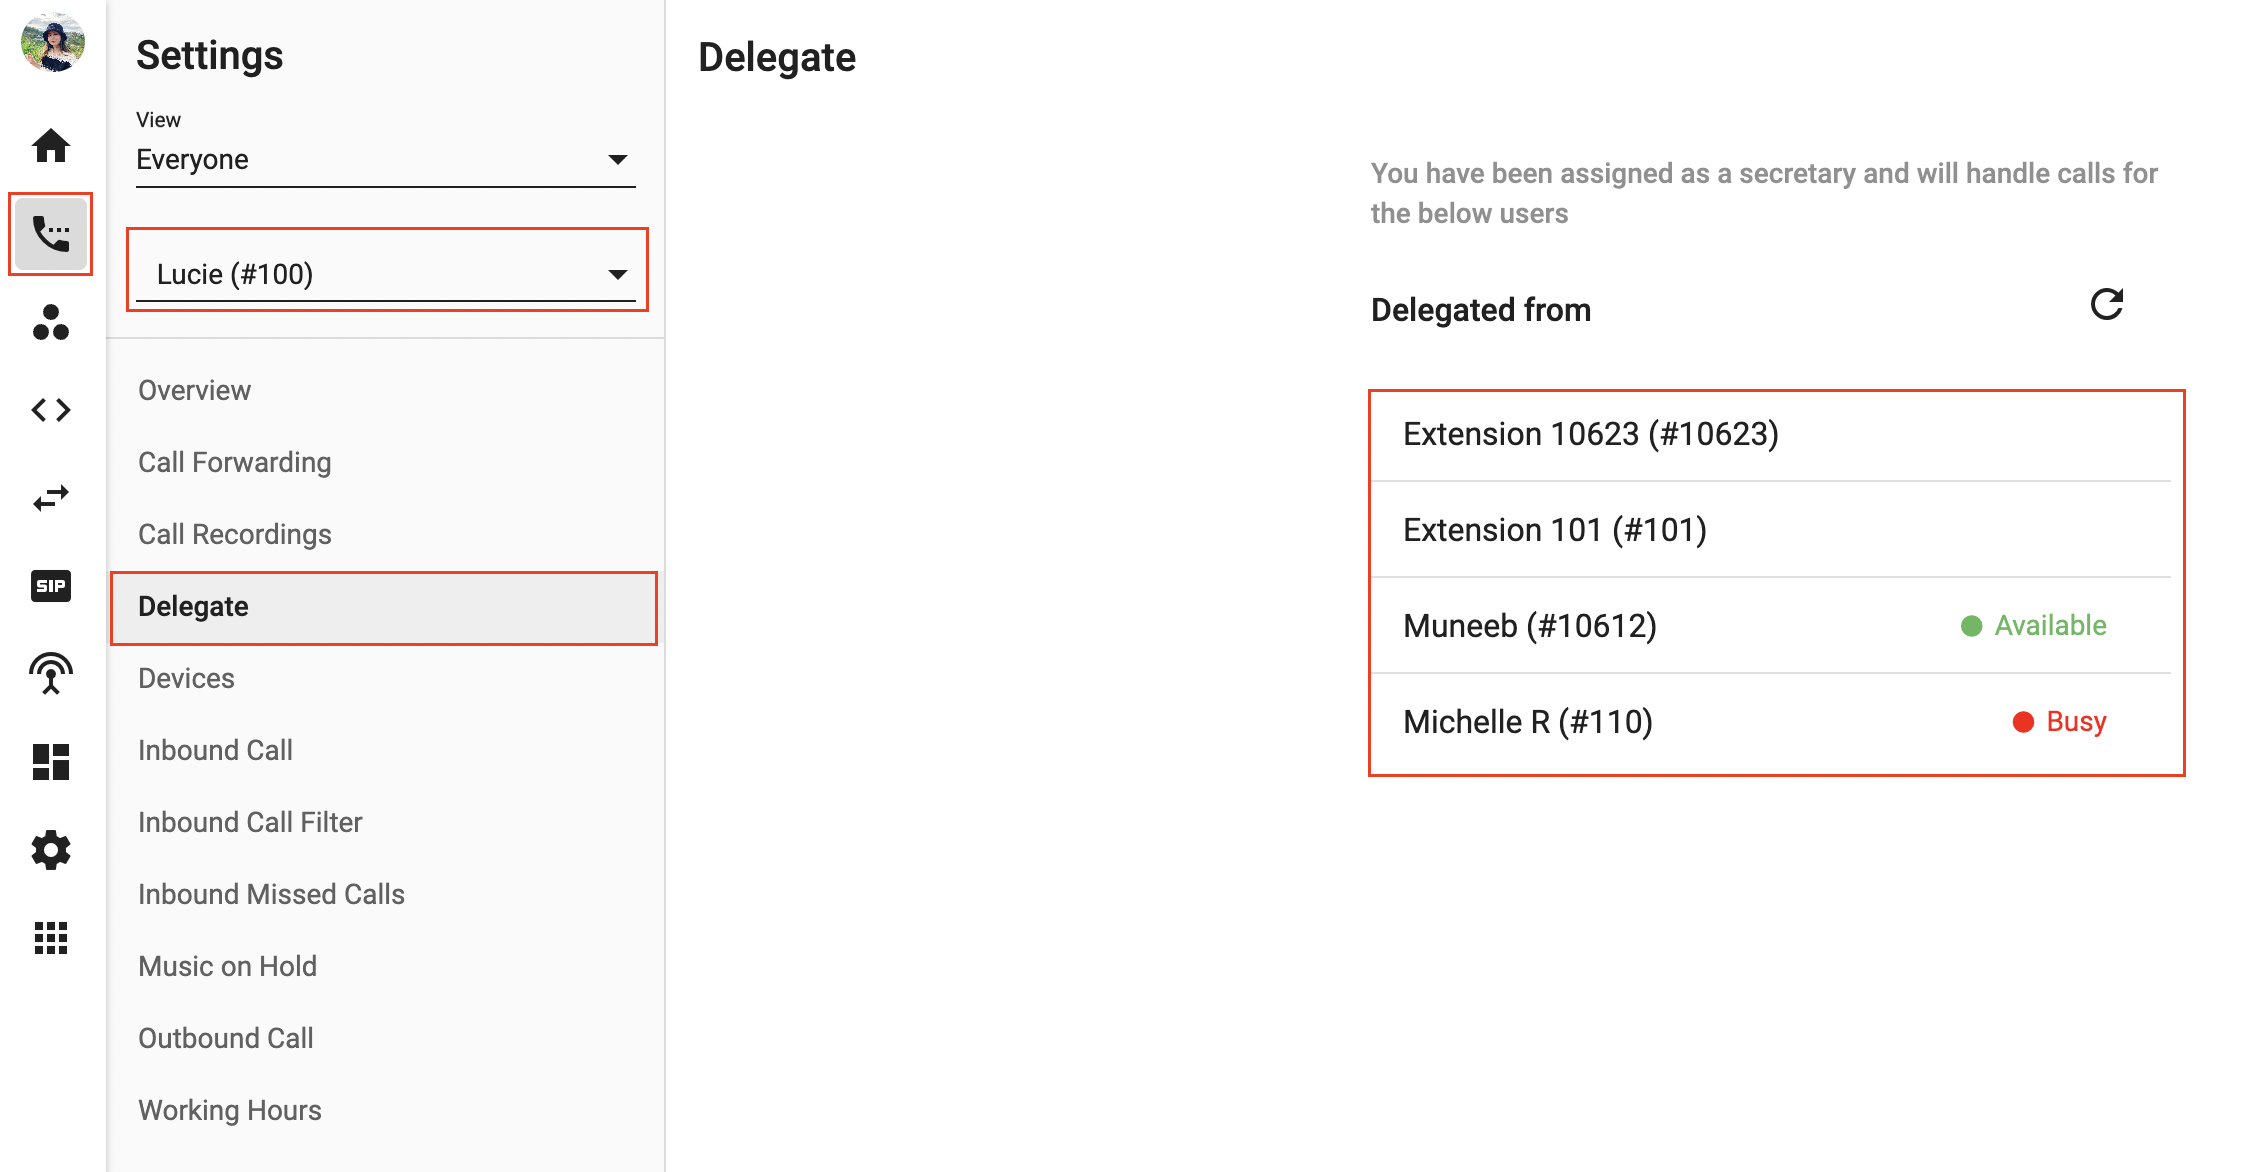
Task: Open the dashboard tiles icon
Action: 51,762
